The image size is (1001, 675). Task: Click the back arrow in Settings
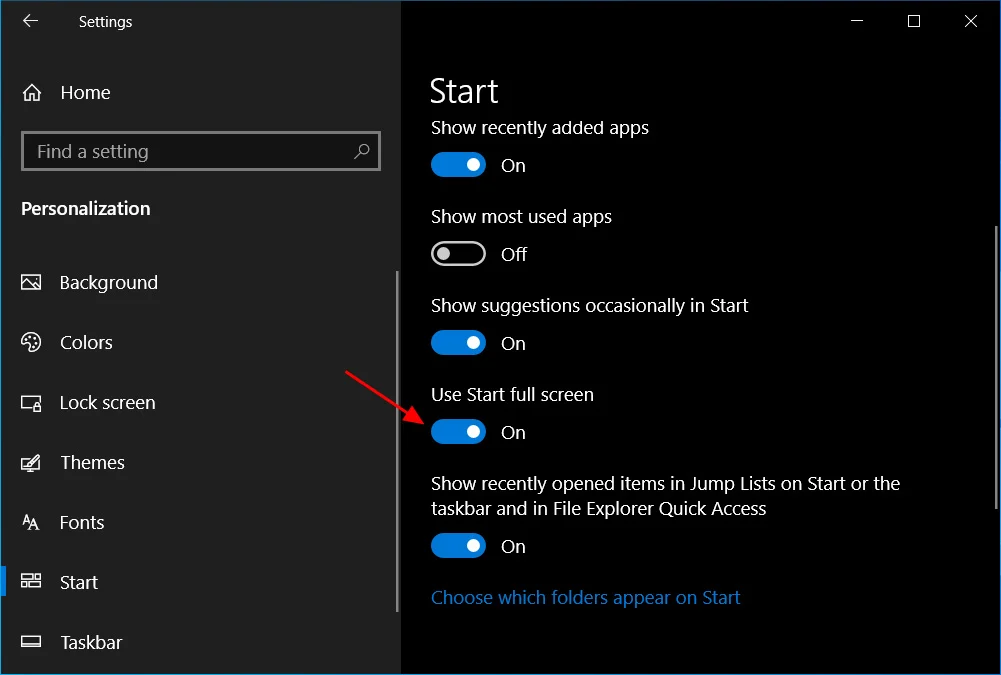pos(29,21)
